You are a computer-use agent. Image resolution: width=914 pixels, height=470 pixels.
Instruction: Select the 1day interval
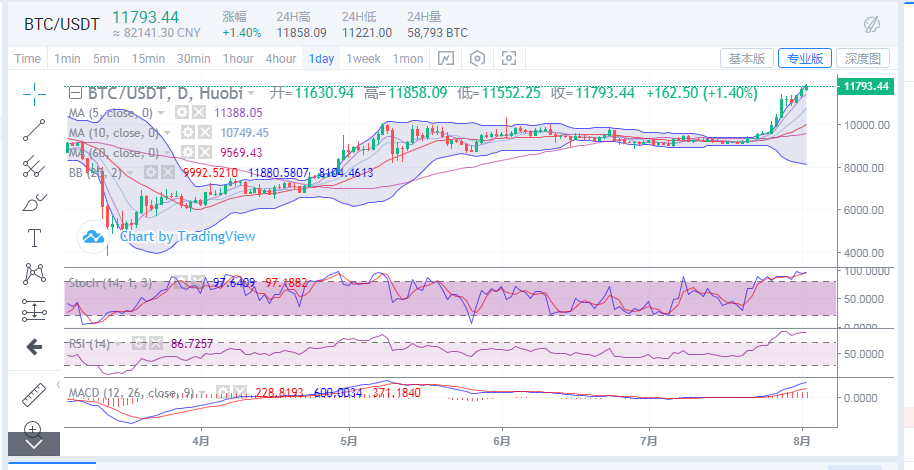point(321,58)
